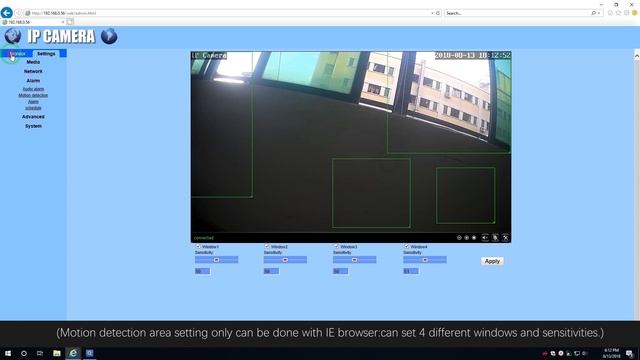Toggle the Window1 checkbox
This screenshot has height=360, width=640.
(x=198, y=247)
